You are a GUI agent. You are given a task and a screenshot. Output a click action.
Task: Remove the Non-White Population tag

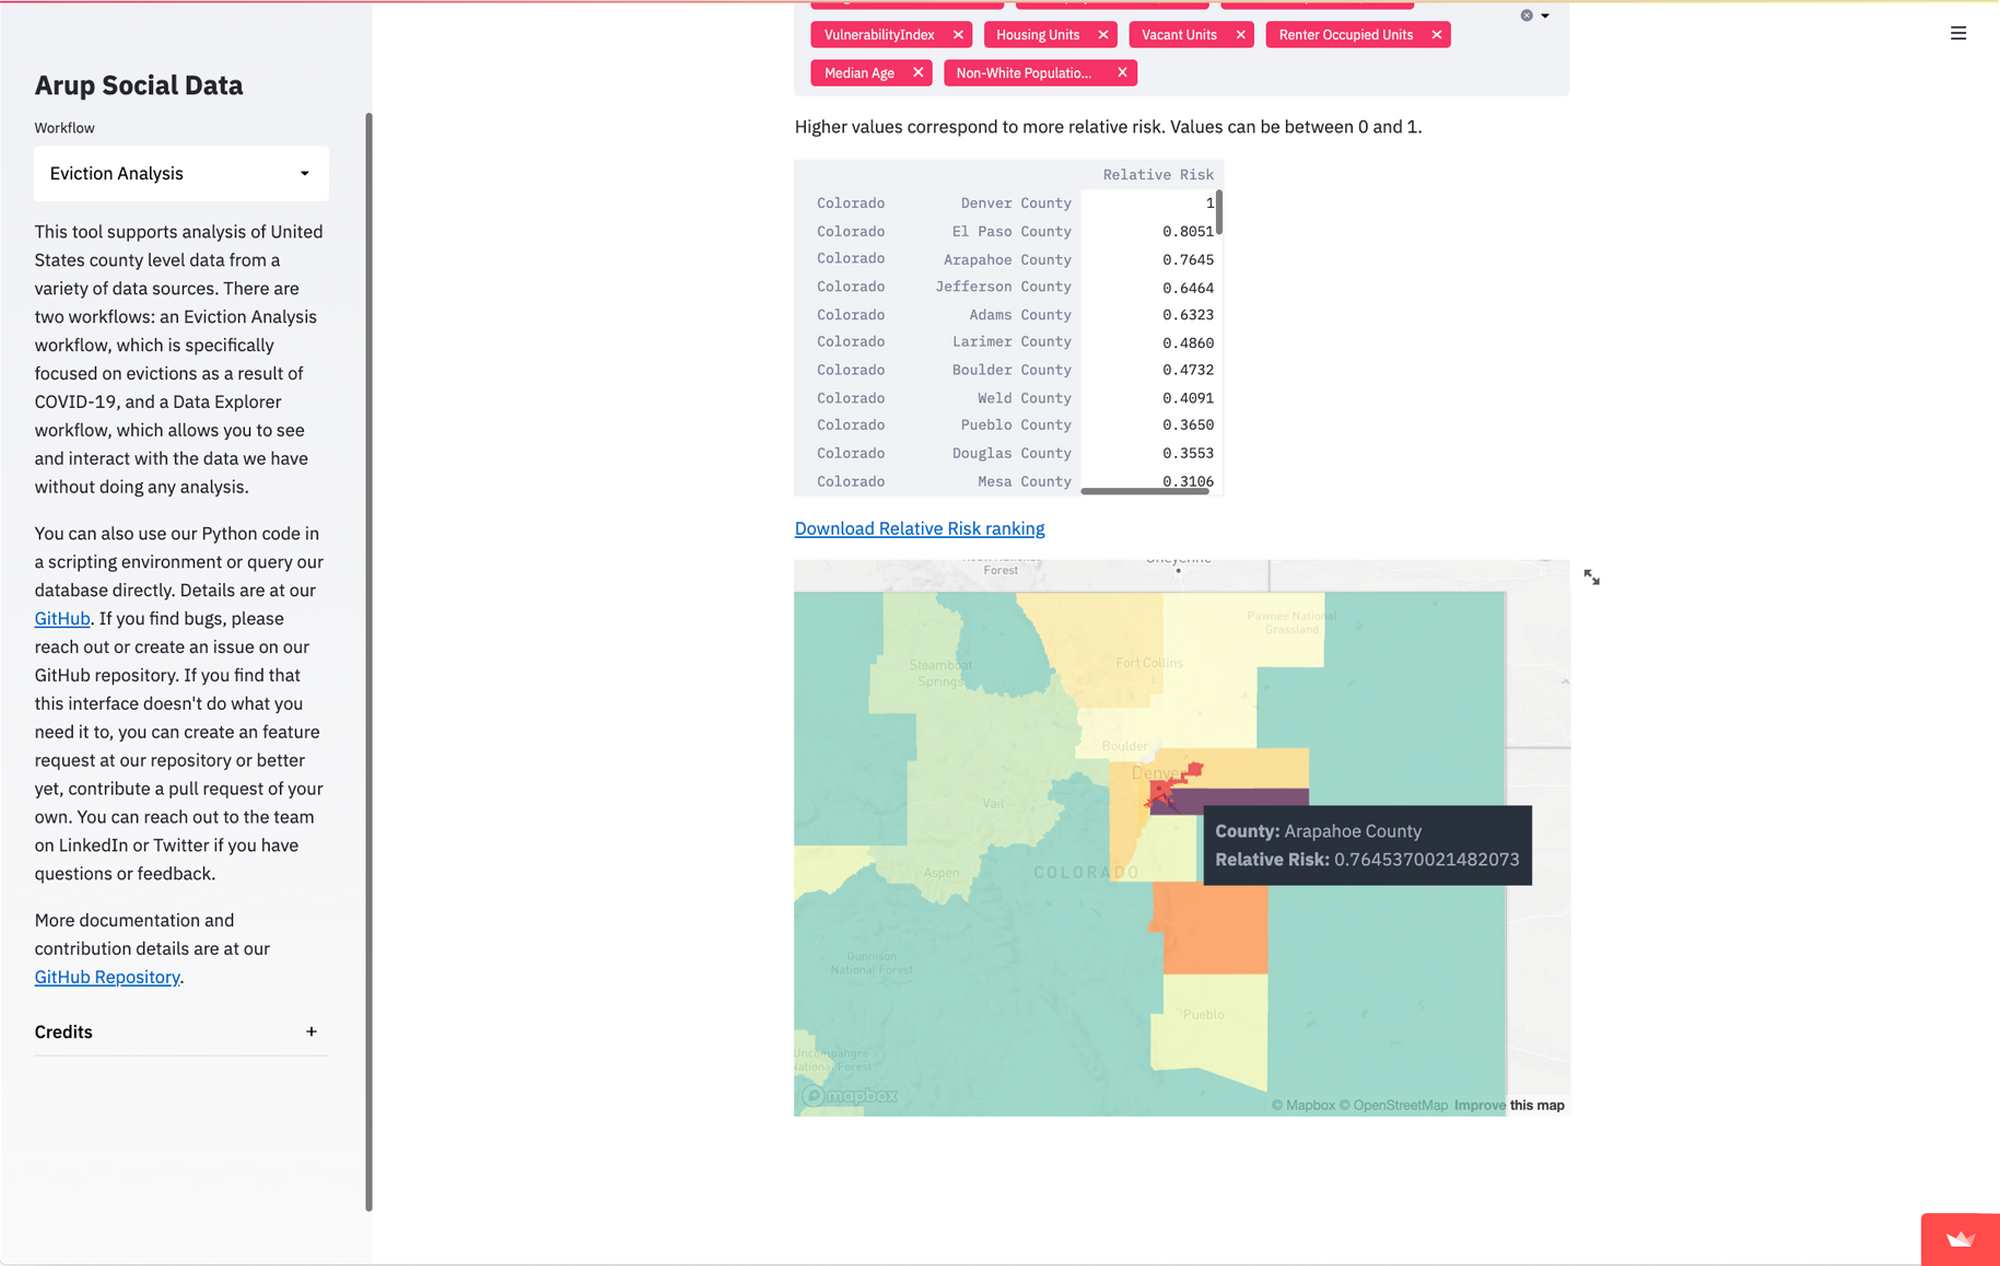pyautogui.click(x=1122, y=73)
